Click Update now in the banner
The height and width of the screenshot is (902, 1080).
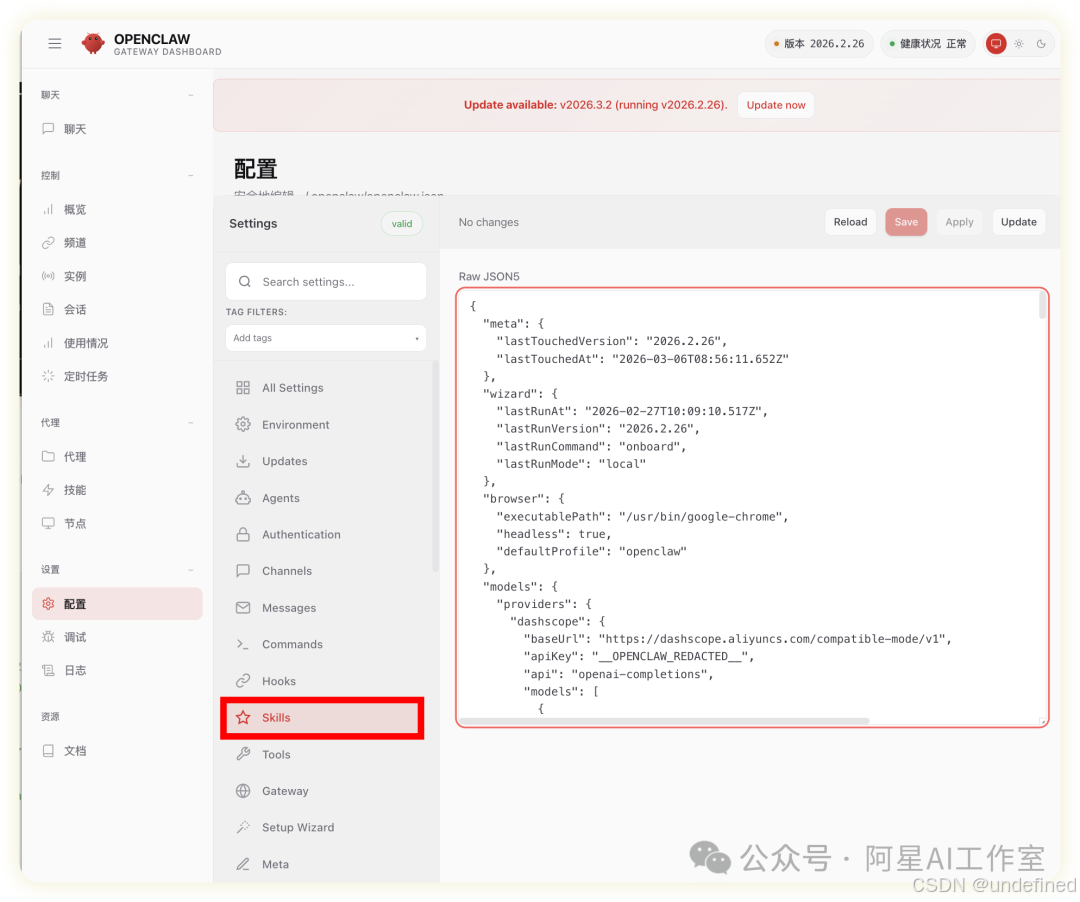point(776,105)
